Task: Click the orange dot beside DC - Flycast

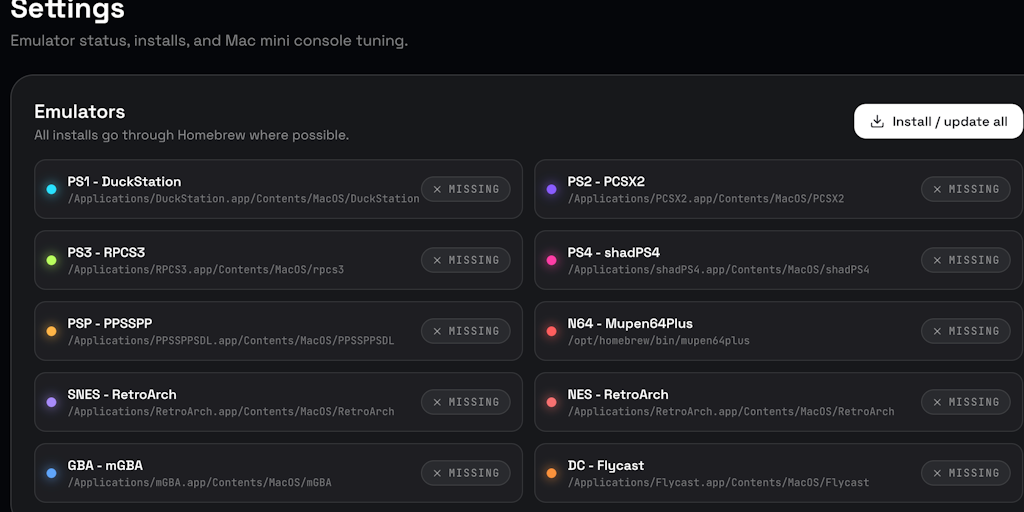Action: (x=551, y=473)
